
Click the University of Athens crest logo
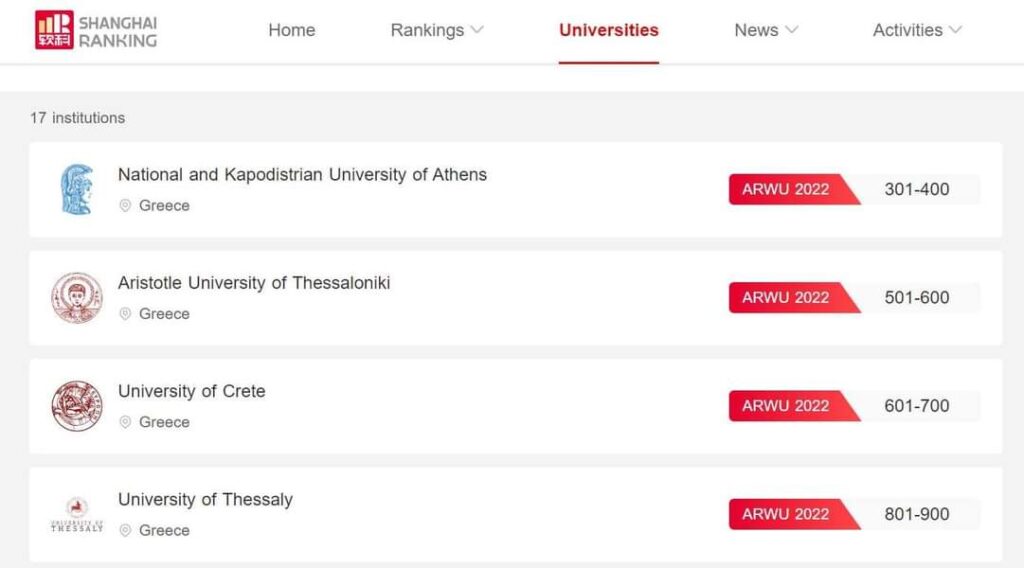coord(77,189)
